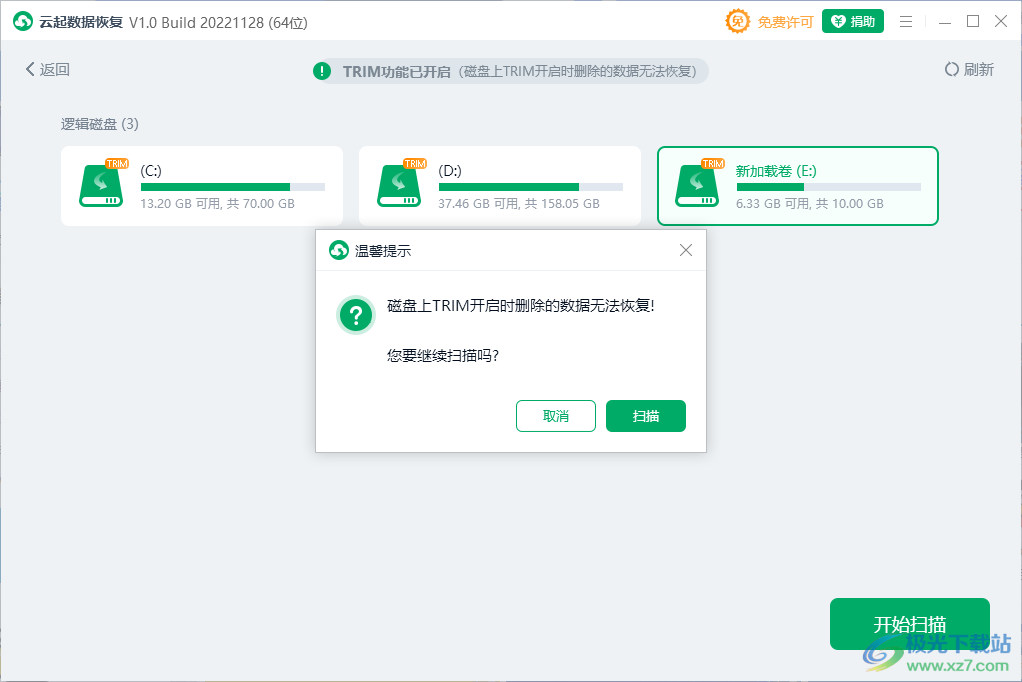Viewport: 1022px width, 682px height.
Task: Click the D: drive usage progress bar
Action: [x=530, y=186]
